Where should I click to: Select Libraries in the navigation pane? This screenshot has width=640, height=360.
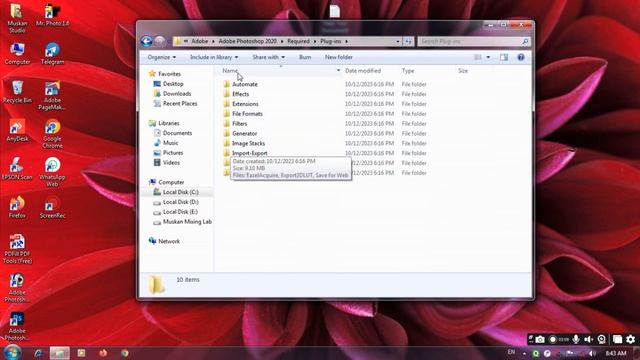[169, 123]
